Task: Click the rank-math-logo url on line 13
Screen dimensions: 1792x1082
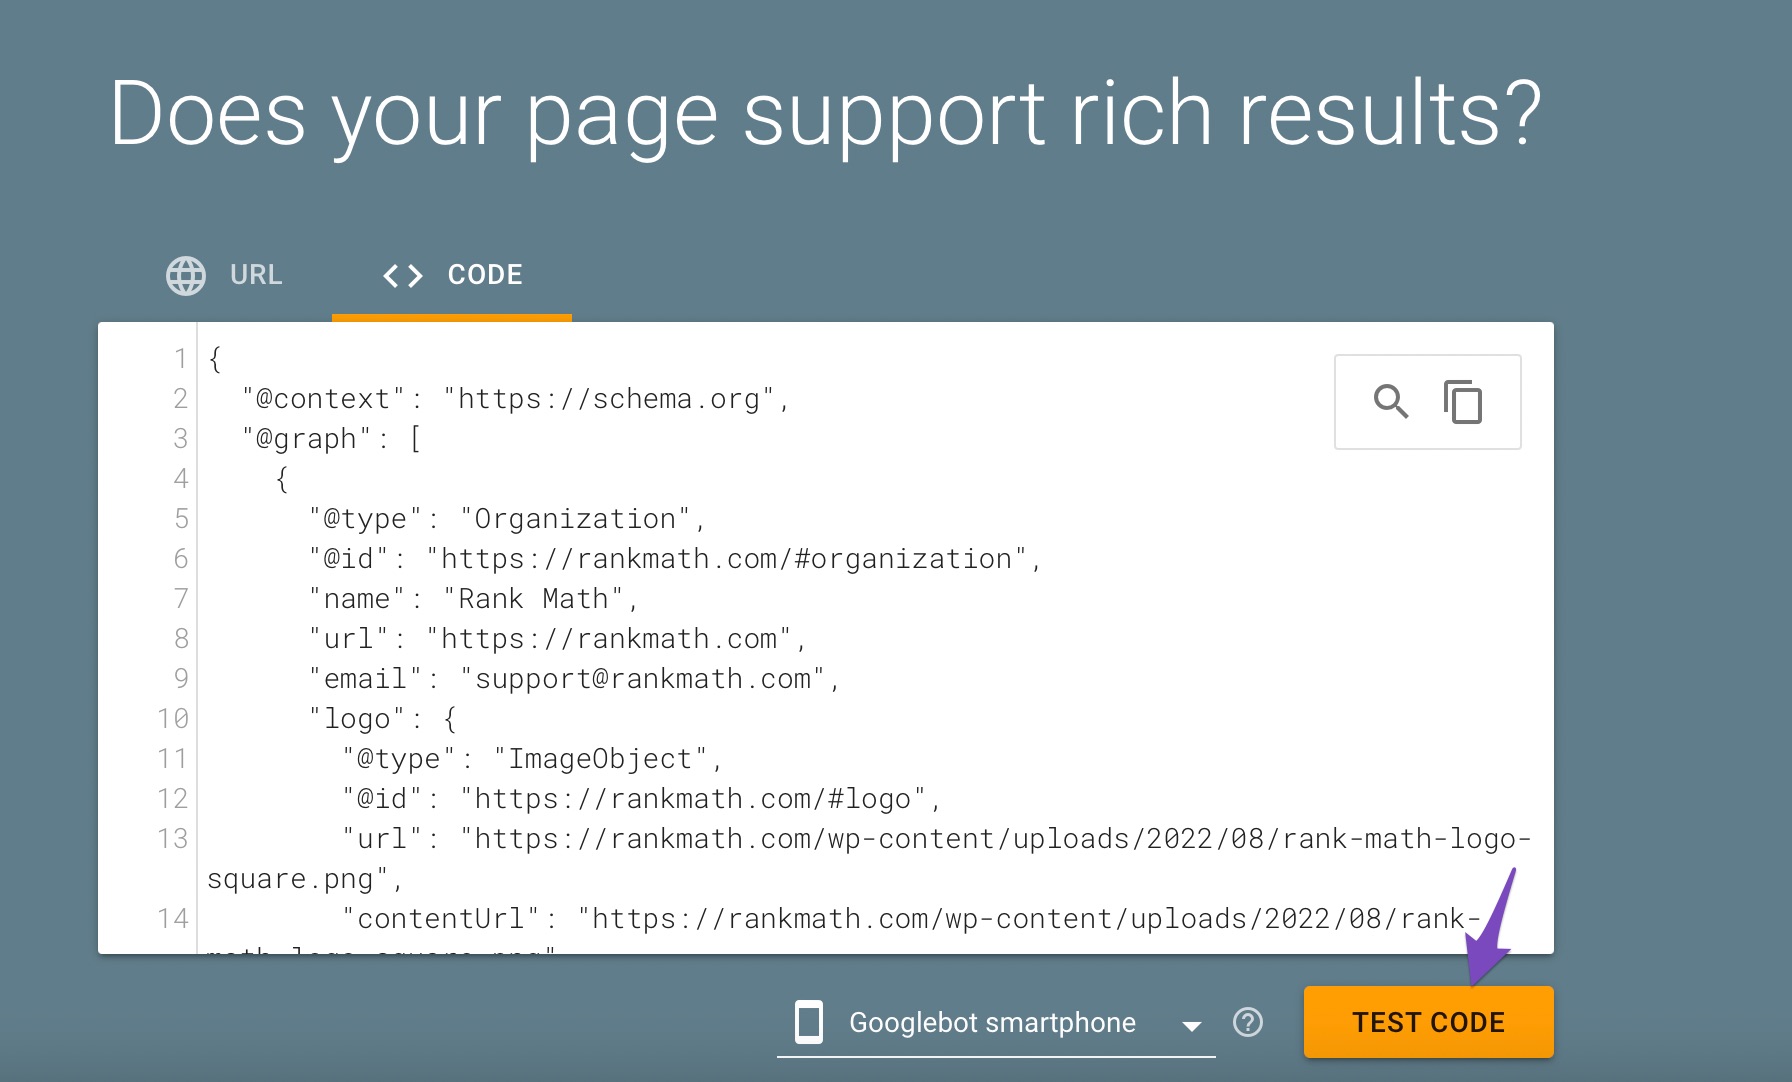Action: (996, 838)
